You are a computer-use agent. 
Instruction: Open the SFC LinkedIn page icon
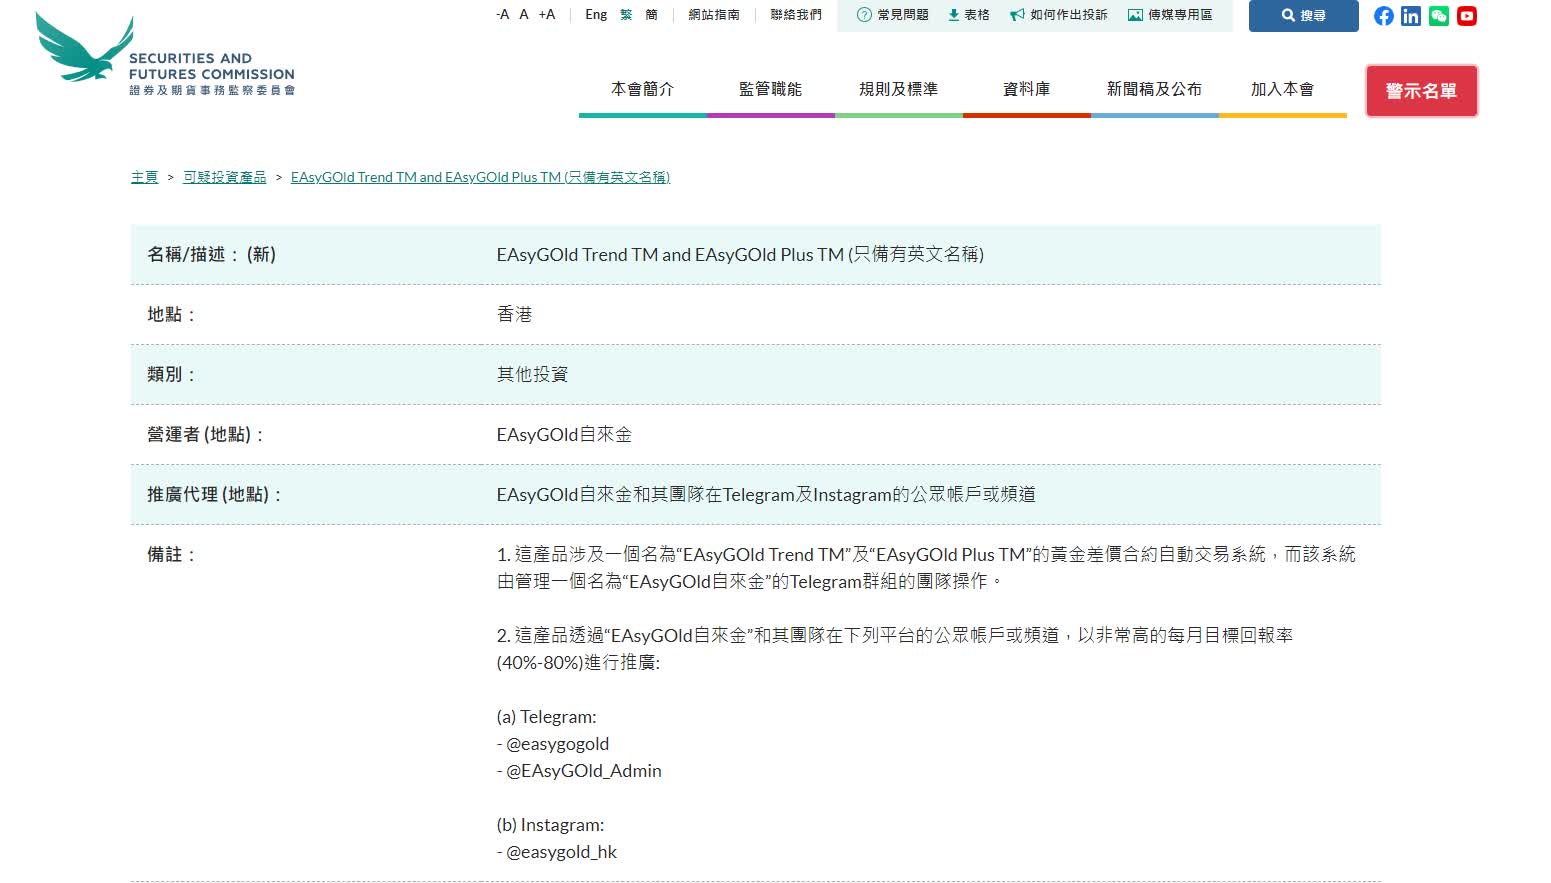1411,16
